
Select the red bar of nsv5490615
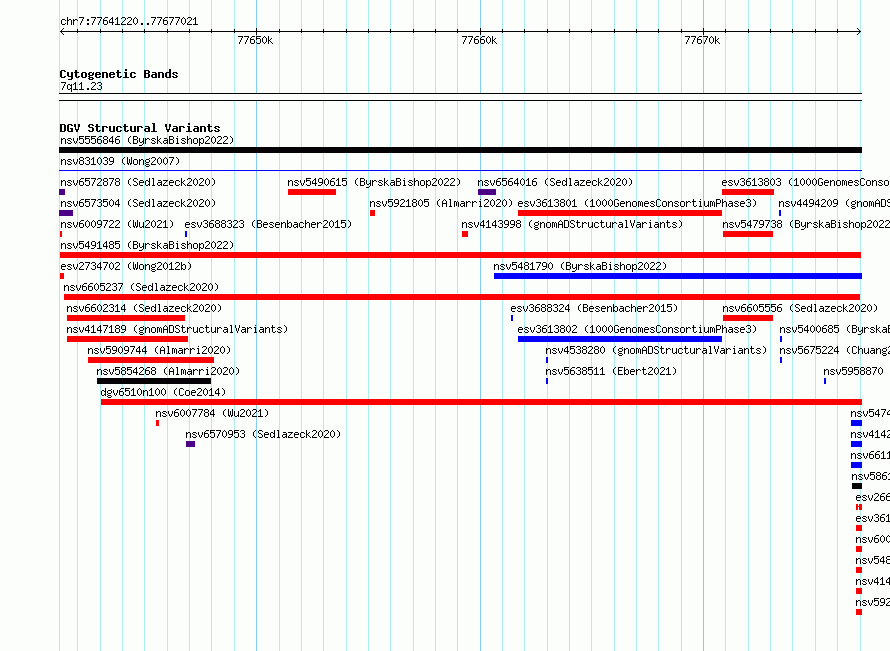coord(312,192)
